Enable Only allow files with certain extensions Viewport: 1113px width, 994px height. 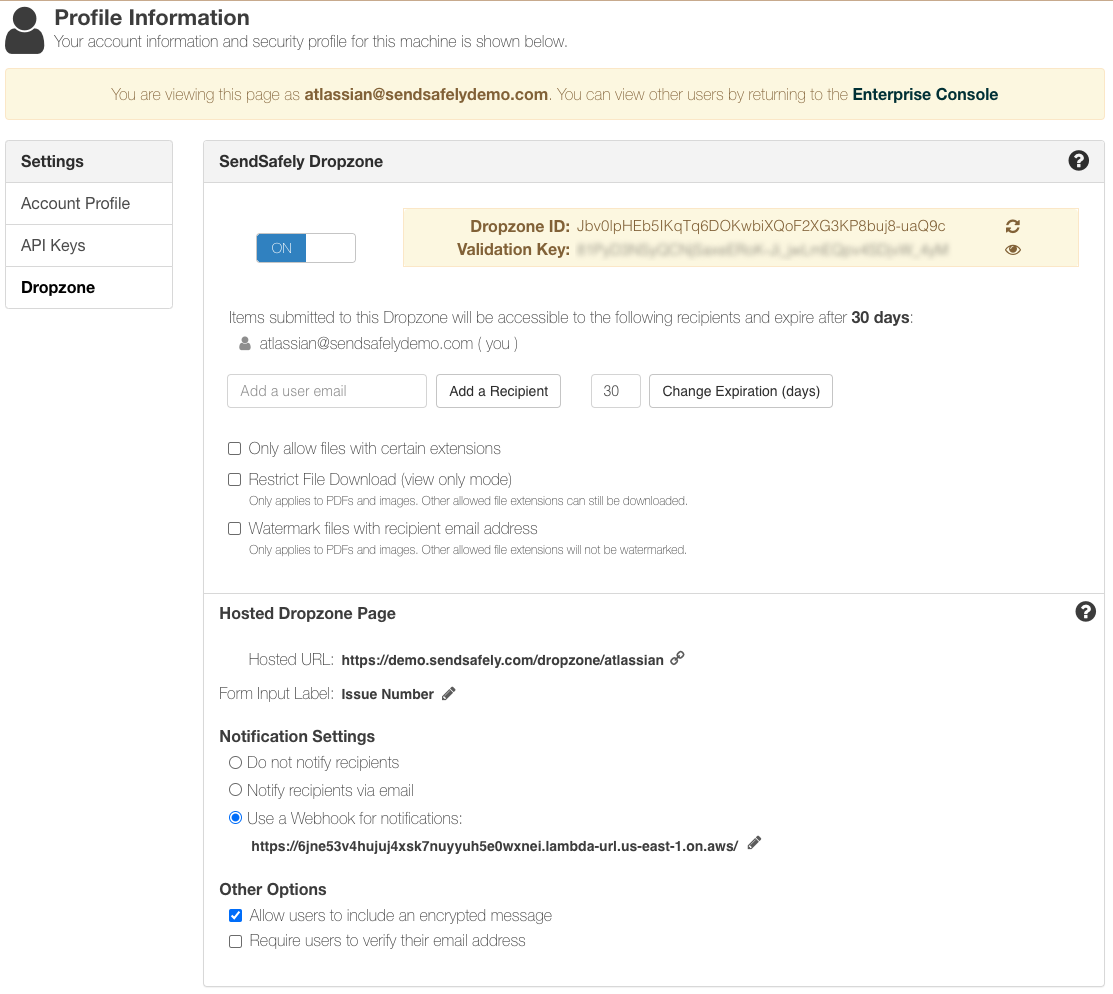pos(234,449)
